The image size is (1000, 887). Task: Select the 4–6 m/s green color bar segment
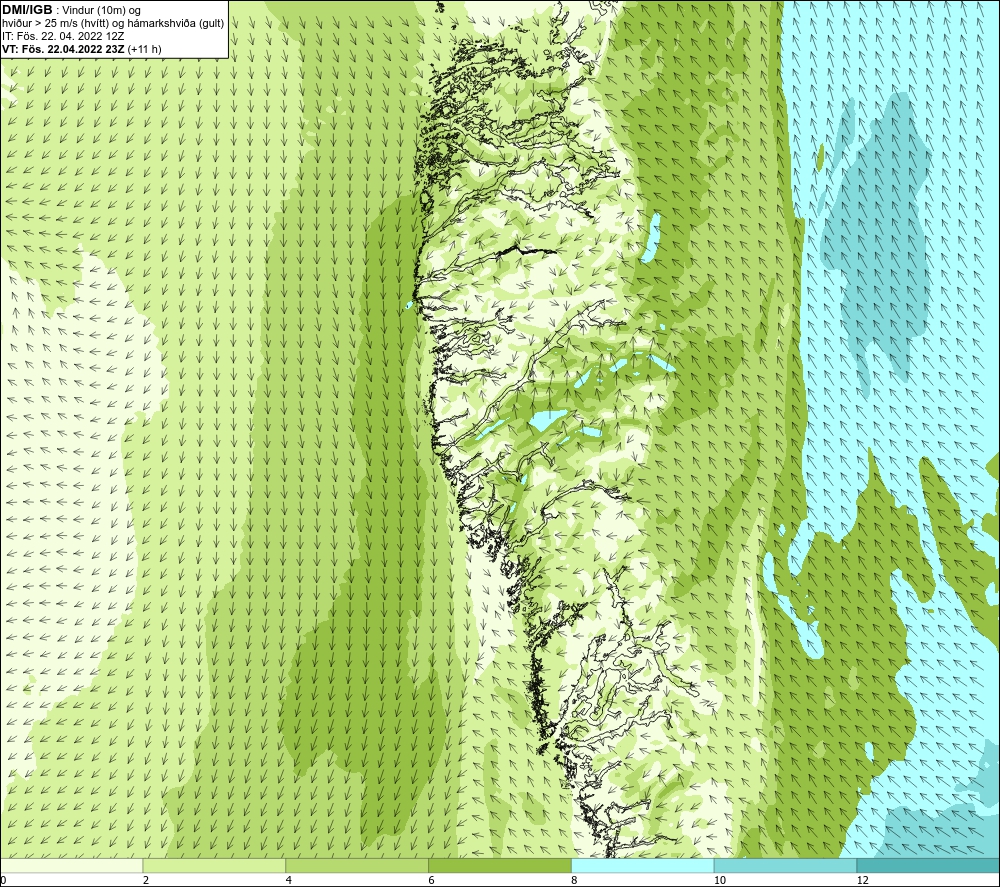coord(357,865)
